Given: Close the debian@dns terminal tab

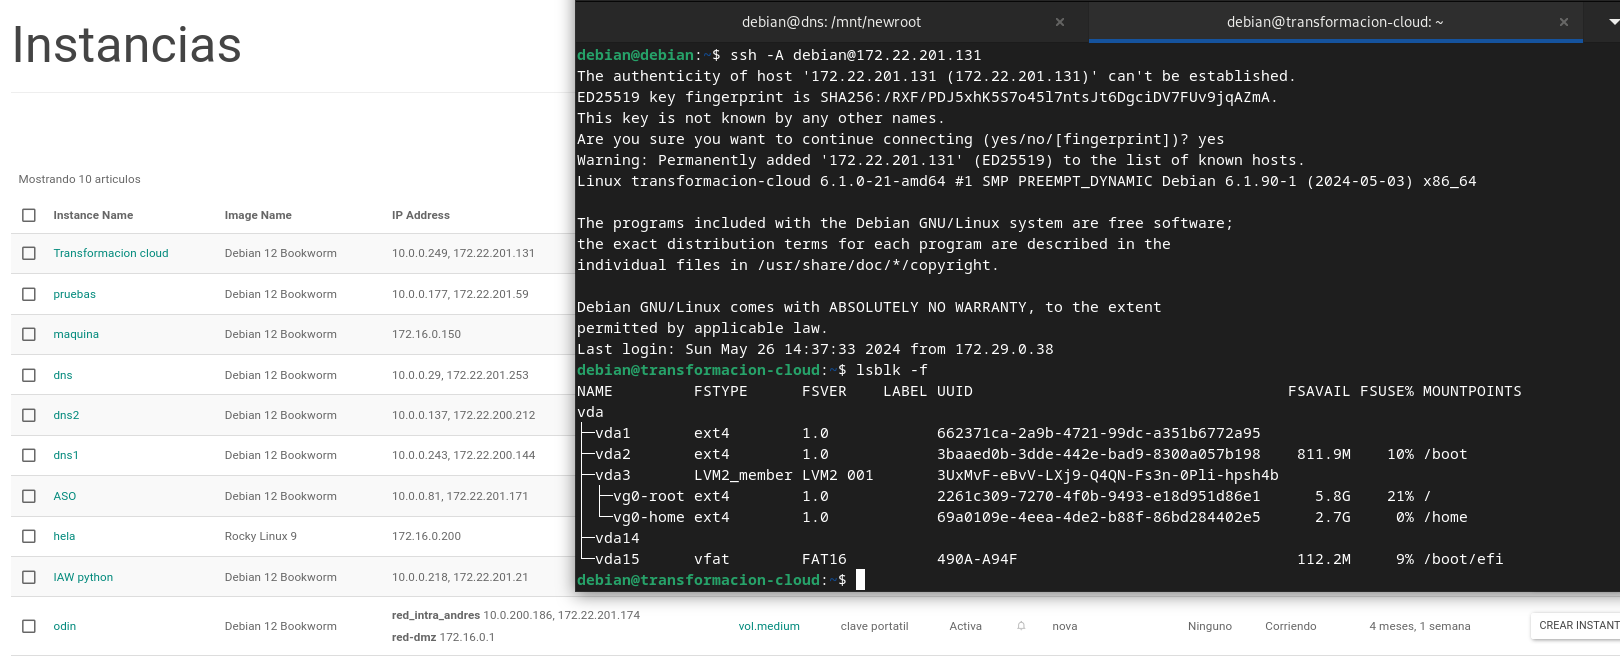Looking at the screenshot, I should pyautogui.click(x=1060, y=22).
